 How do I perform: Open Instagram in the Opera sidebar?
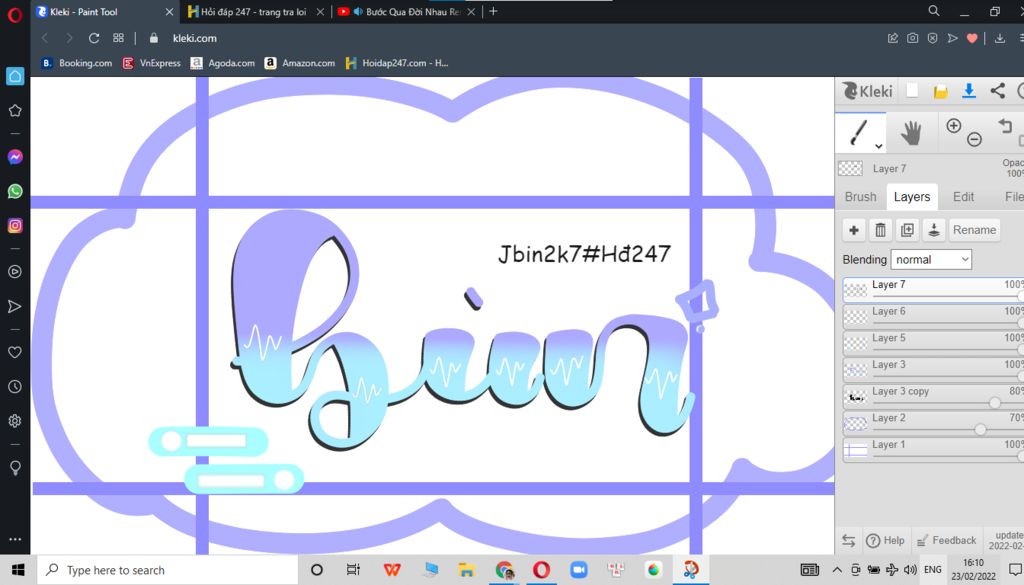[x=15, y=226]
